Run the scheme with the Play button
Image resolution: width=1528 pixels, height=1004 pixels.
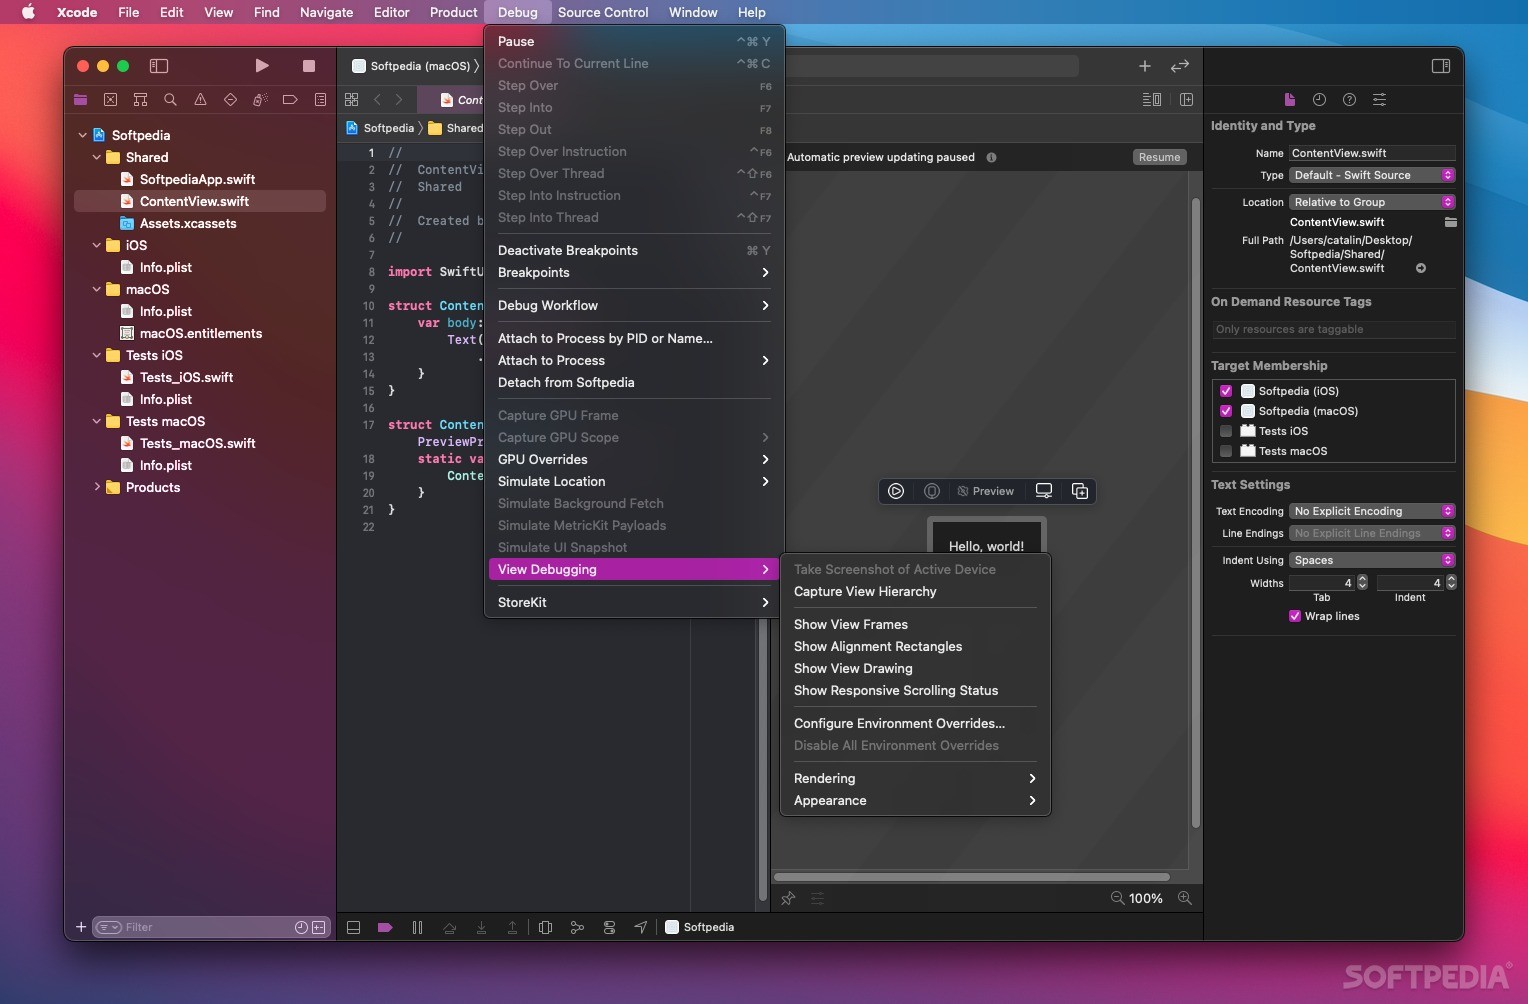coord(262,66)
